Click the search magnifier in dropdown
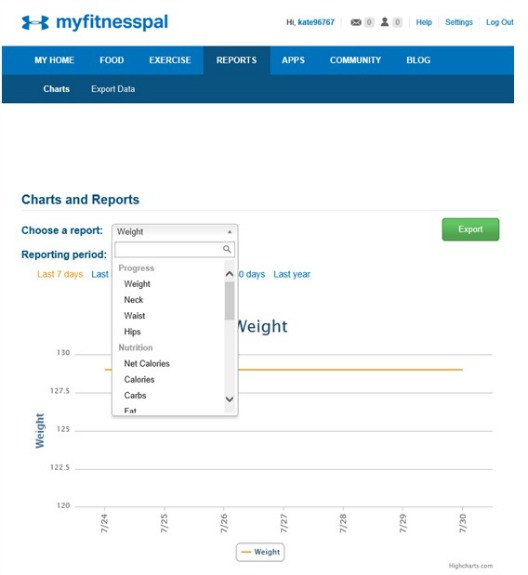 tap(227, 249)
